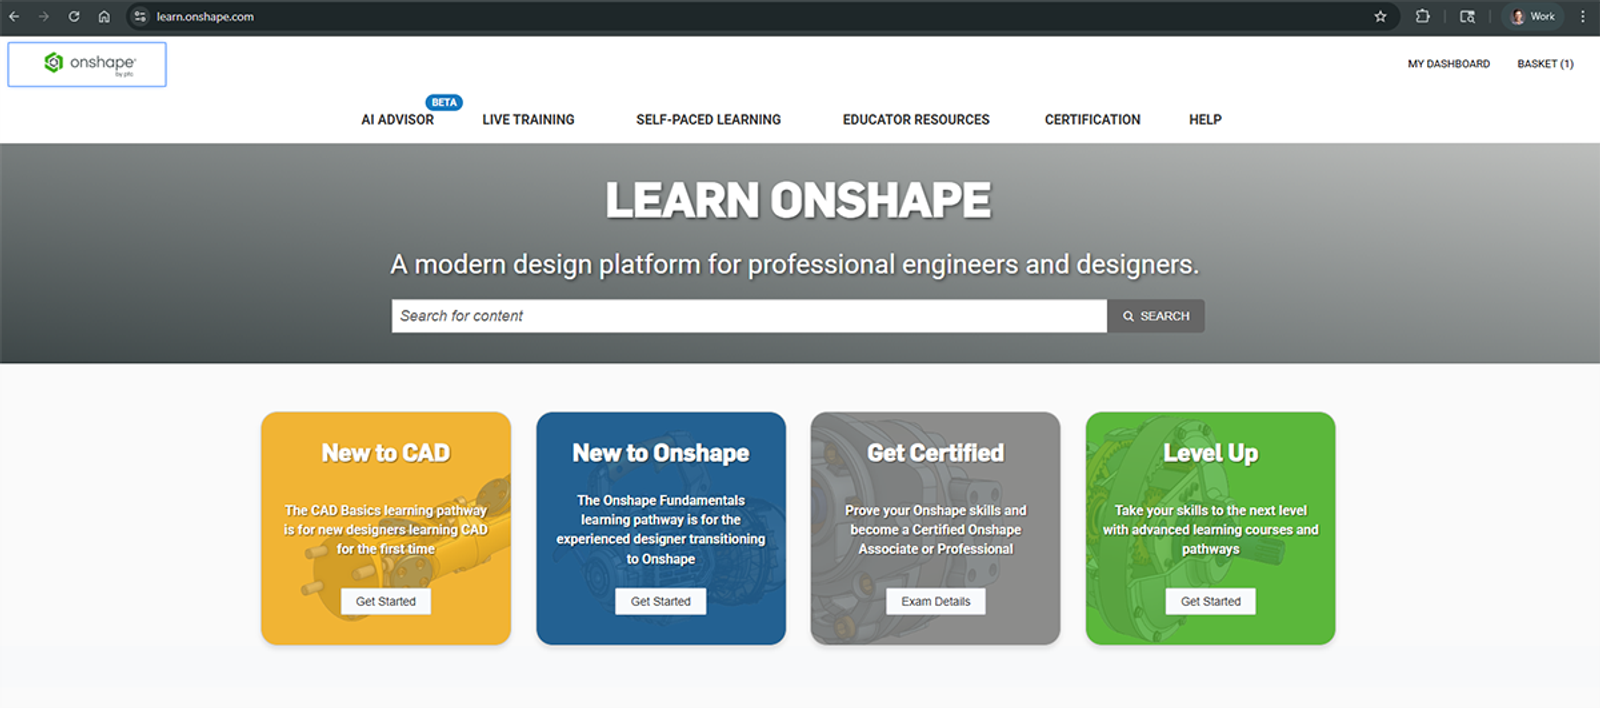The width and height of the screenshot is (1600, 708).
Task: Bookmark this page with the star icon
Action: point(1380,16)
